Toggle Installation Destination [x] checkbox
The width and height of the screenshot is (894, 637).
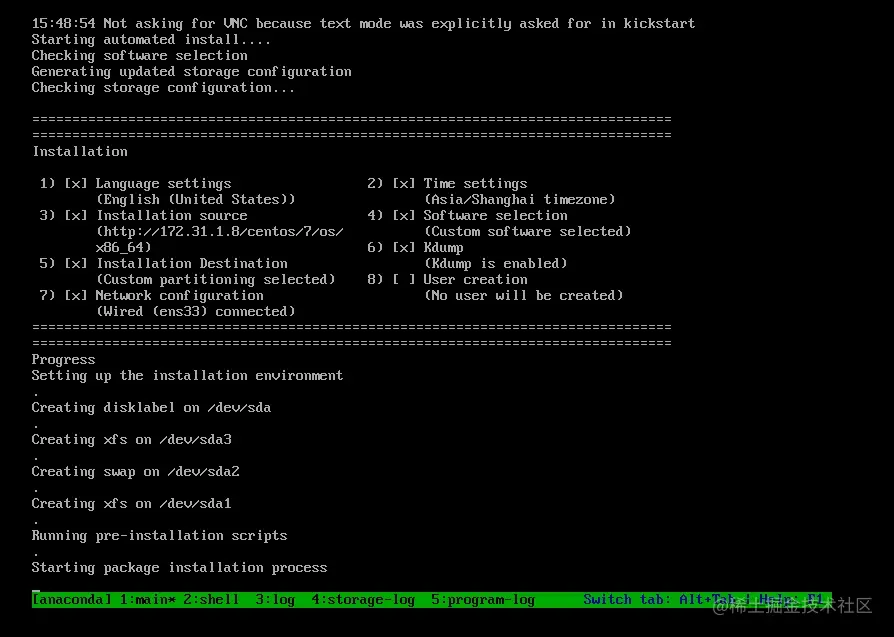(76, 263)
